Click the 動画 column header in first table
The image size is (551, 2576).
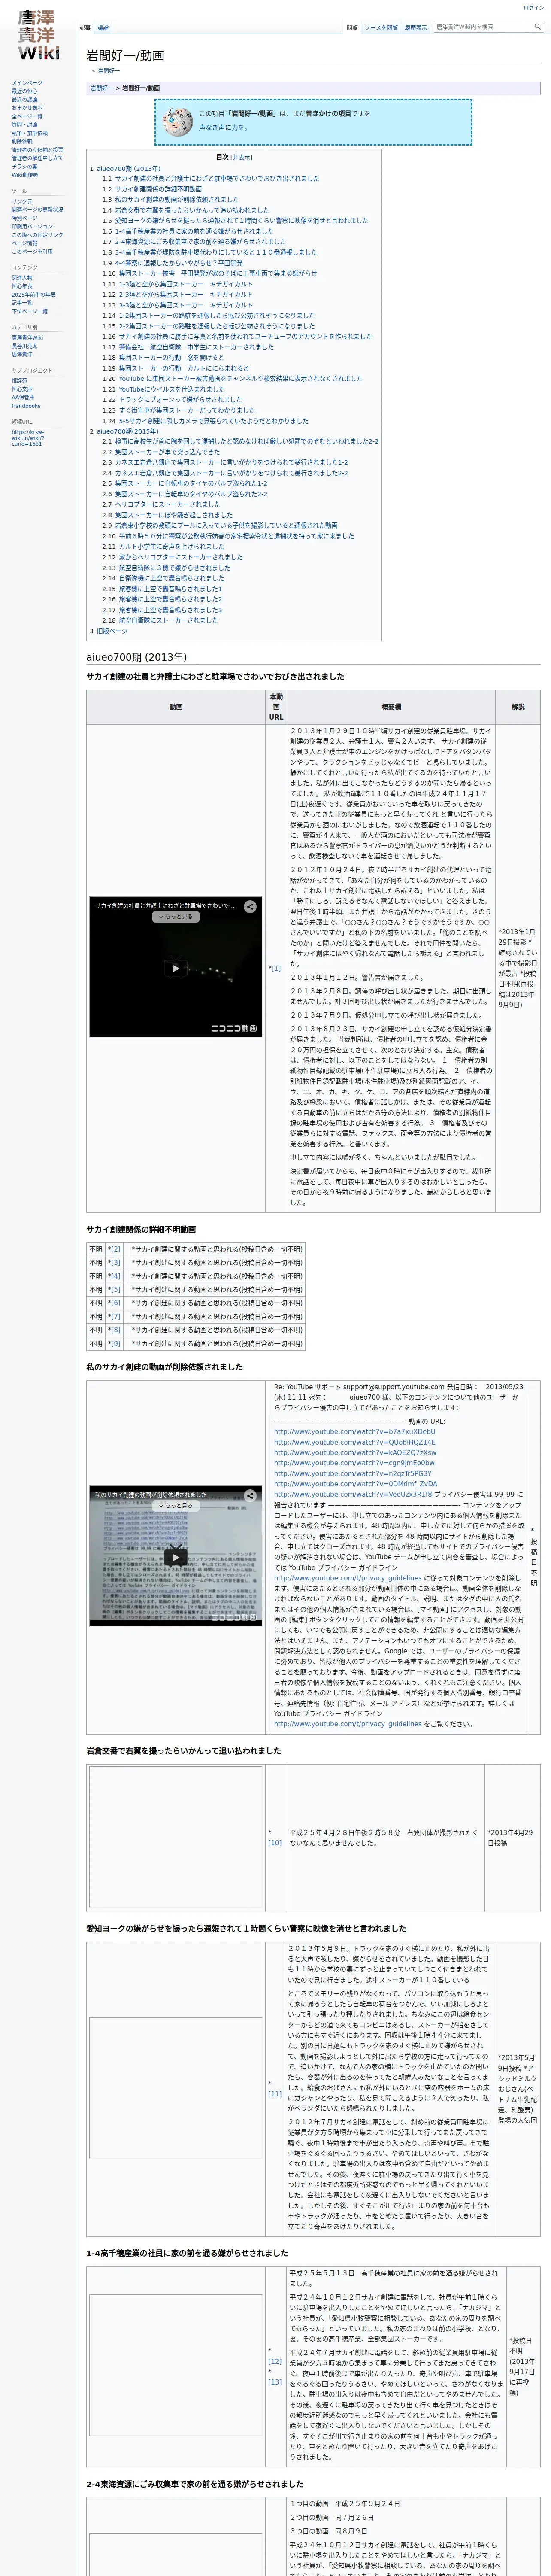pos(176,707)
